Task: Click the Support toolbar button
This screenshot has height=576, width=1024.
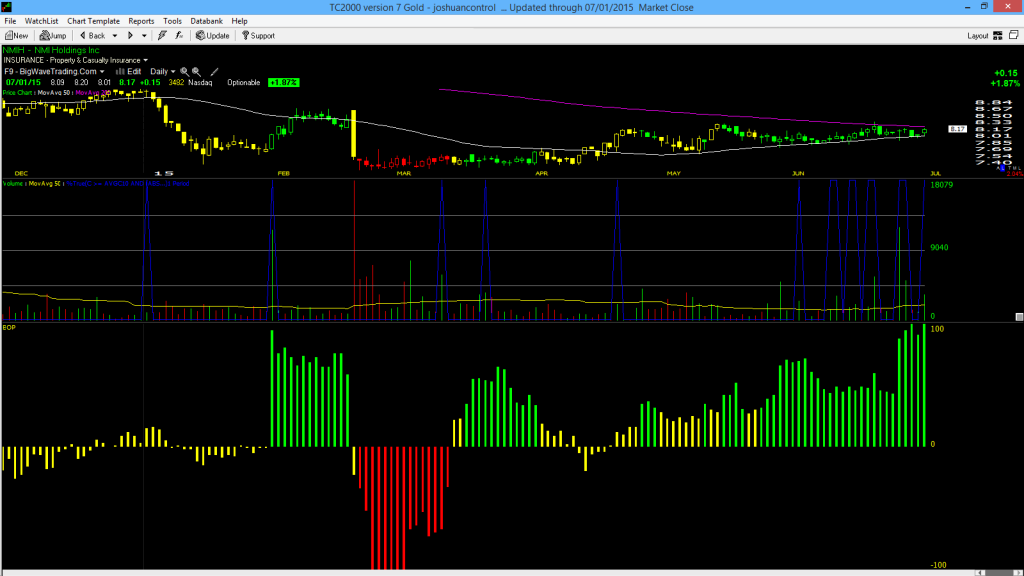Action: 258,35
